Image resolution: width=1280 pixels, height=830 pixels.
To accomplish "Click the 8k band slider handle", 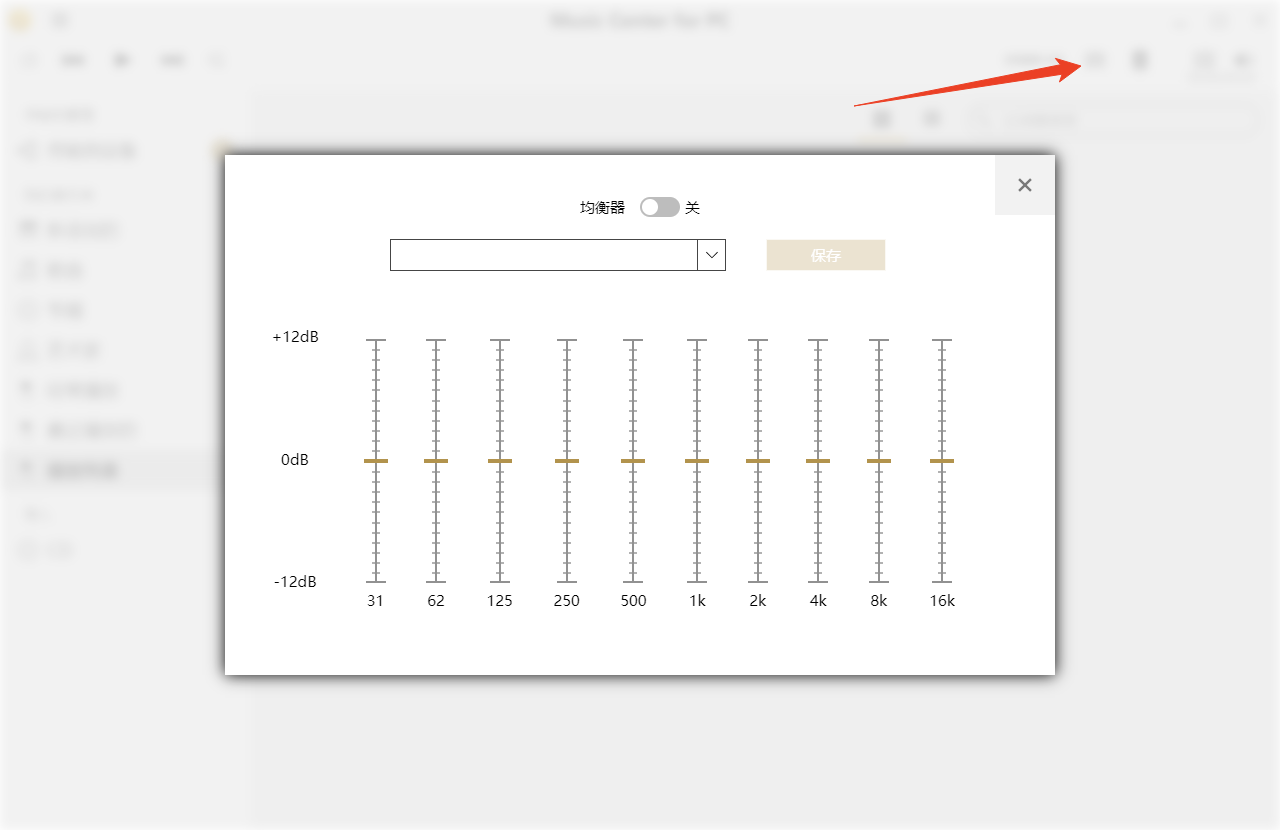I will pyautogui.click(x=879, y=461).
